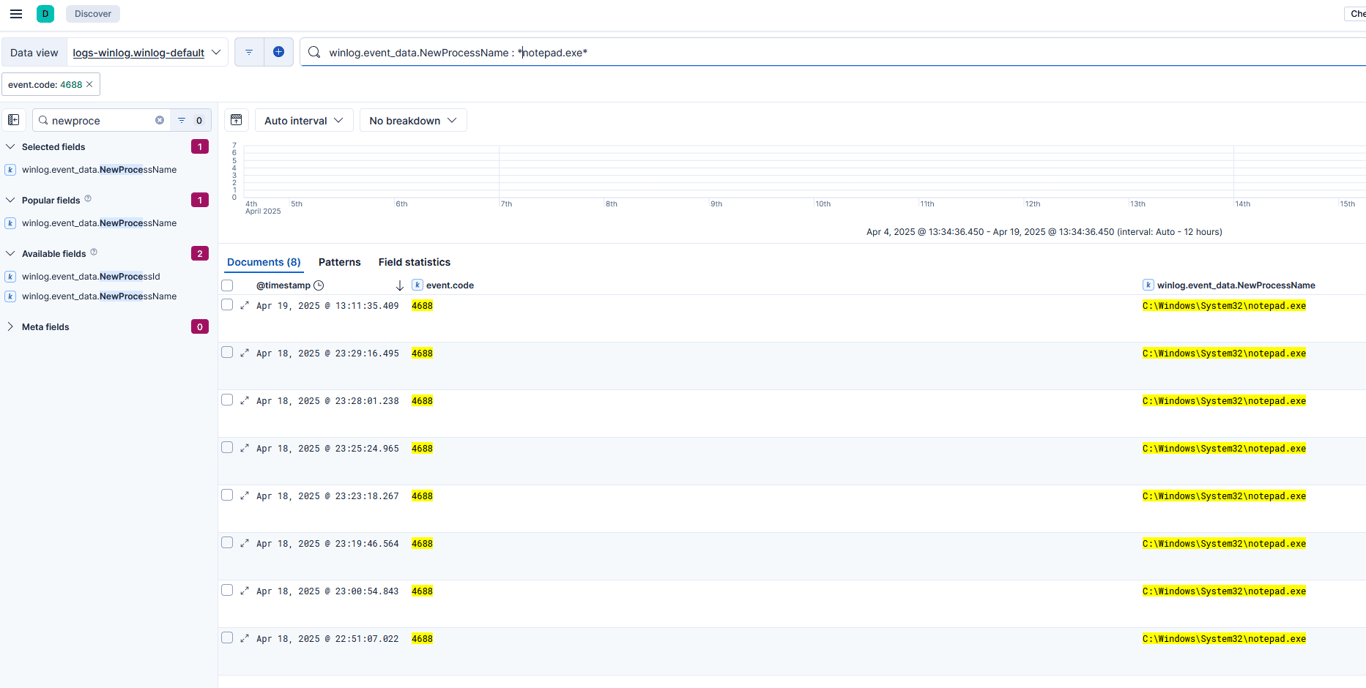Select NewProcessName under Selected fields
The width and height of the screenshot is (1366, 688).
pos(99,169)
